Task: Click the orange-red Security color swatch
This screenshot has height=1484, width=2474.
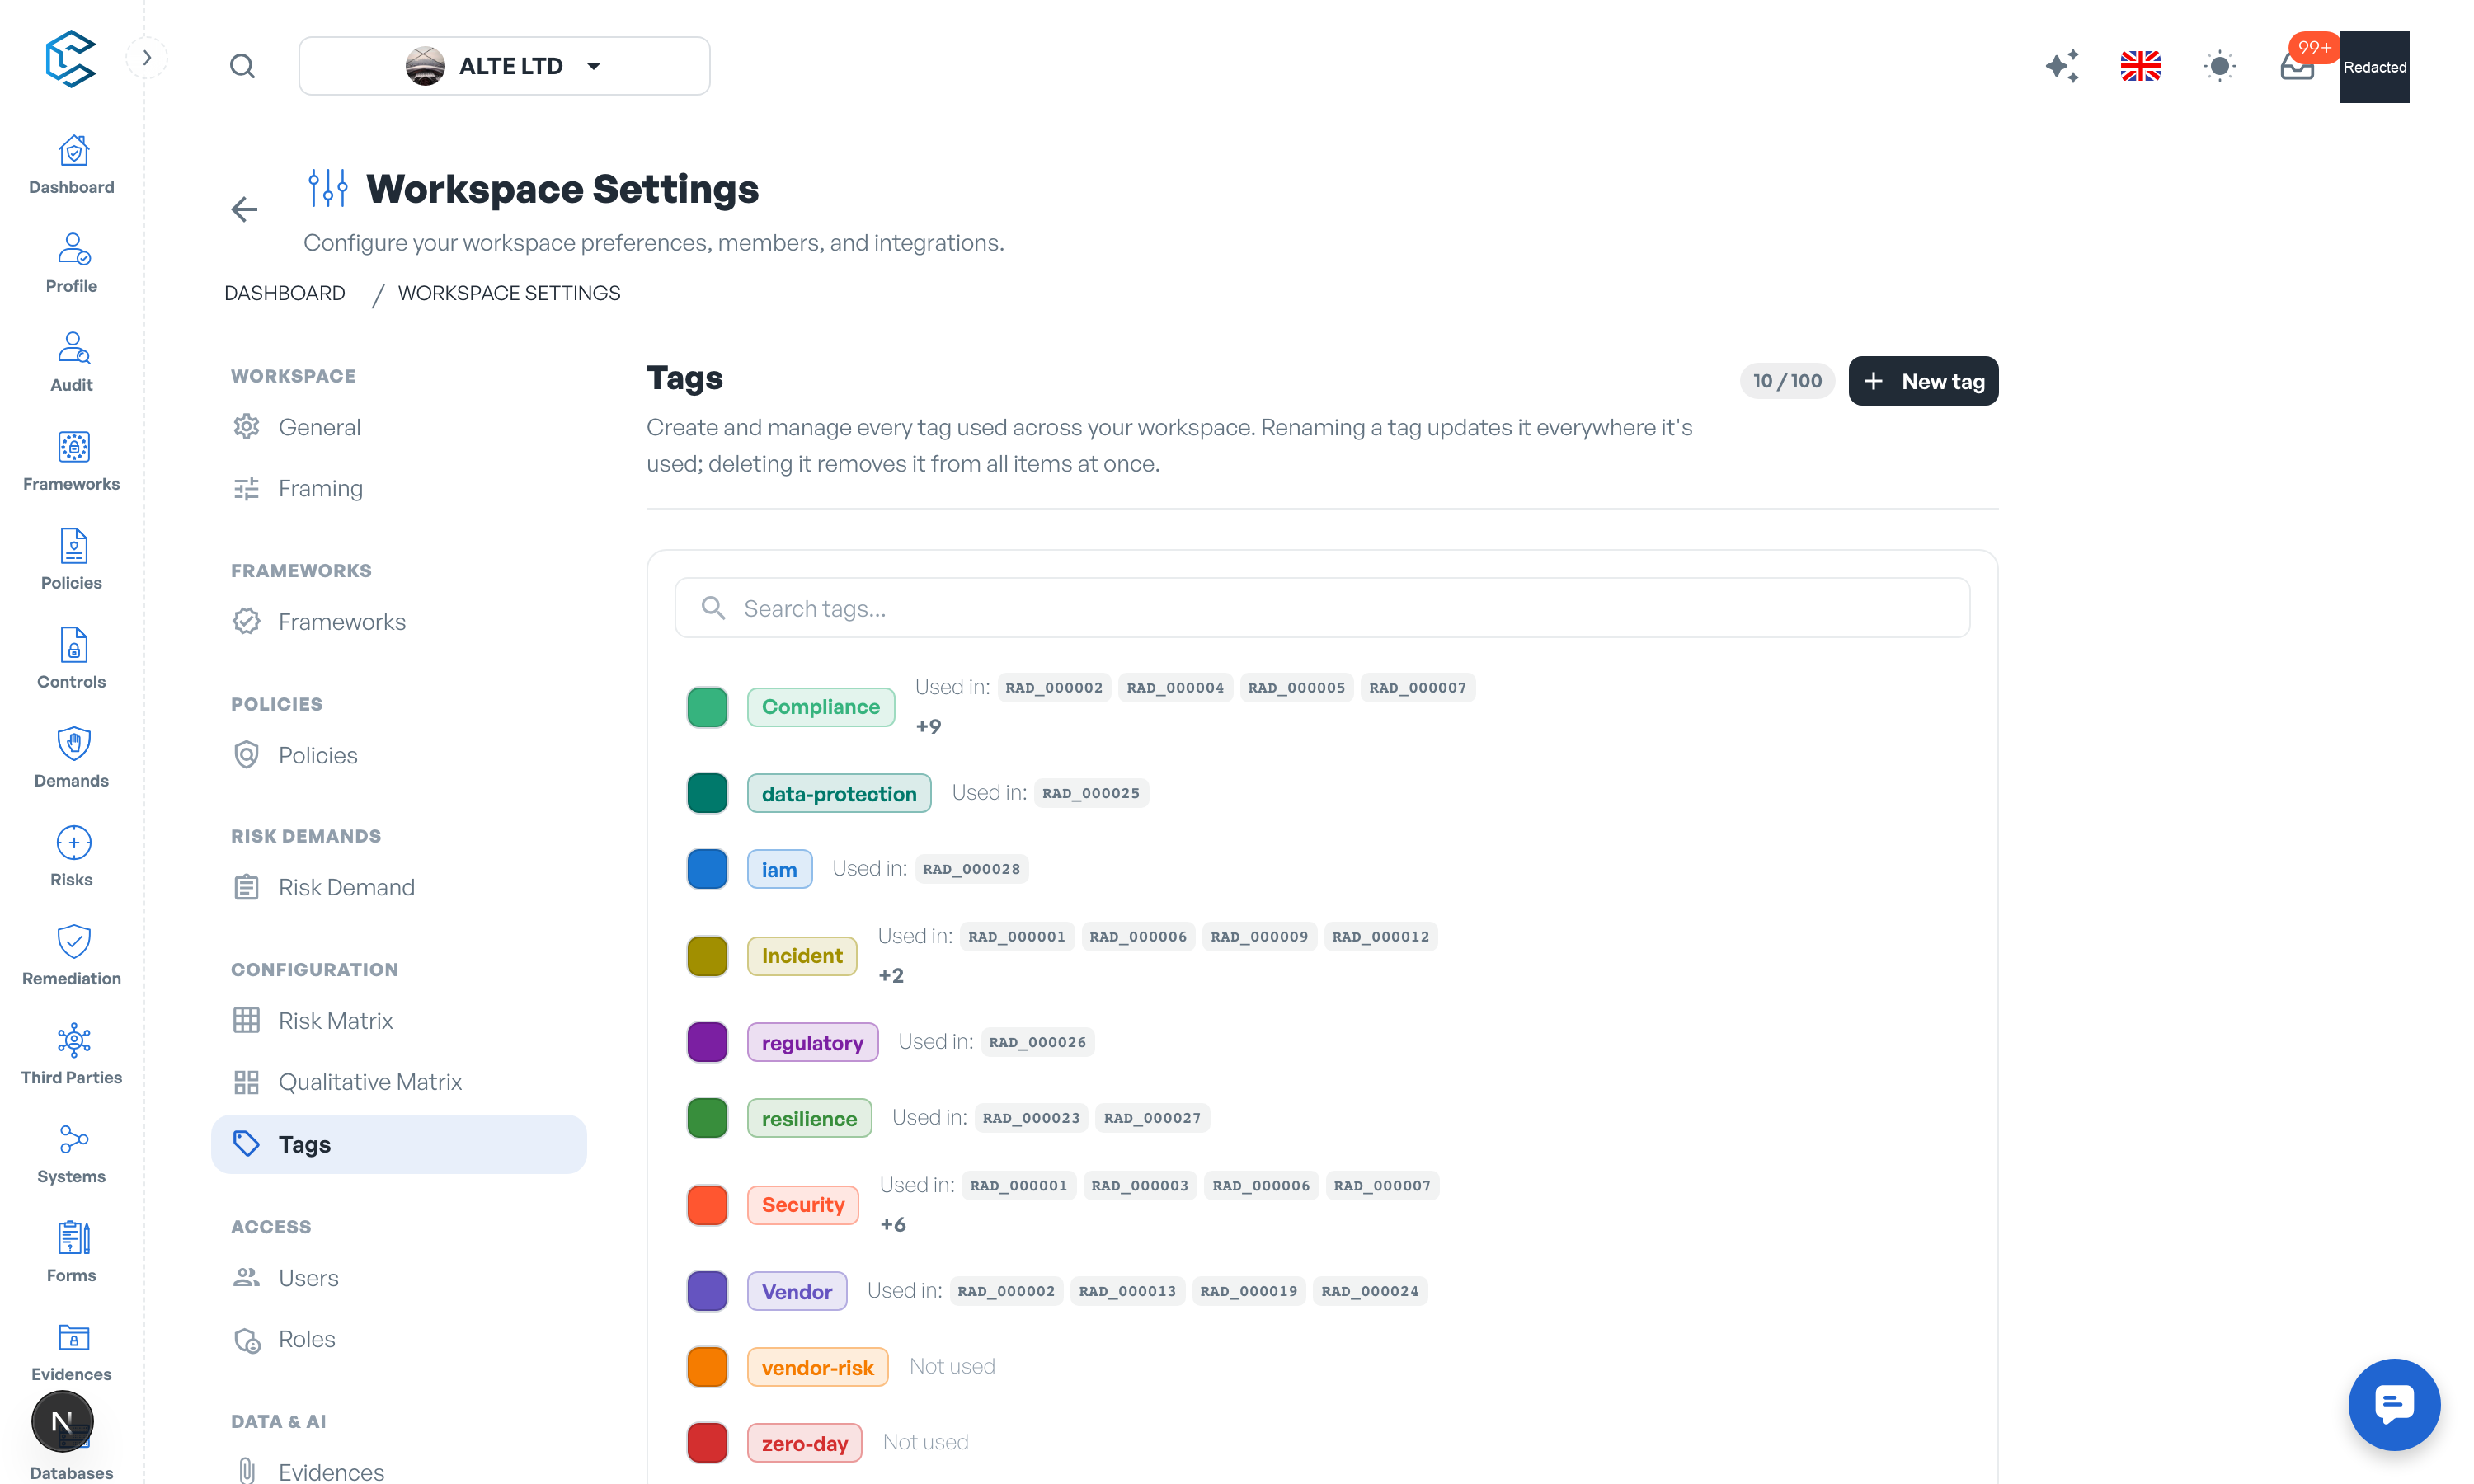Action: click(x=707, y=1205)
